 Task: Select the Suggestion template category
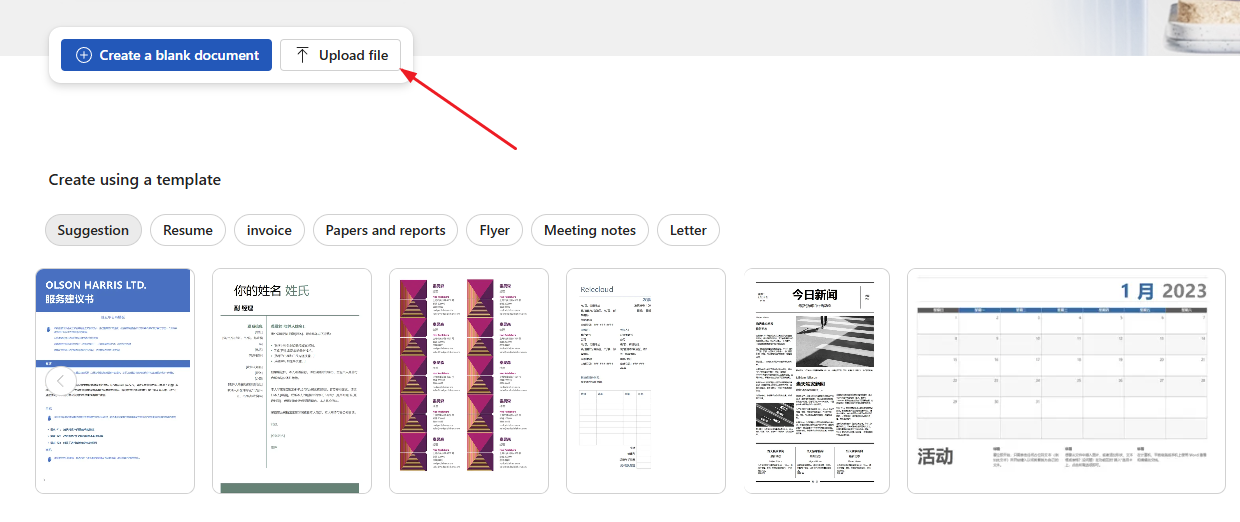click(x=93, y=230)
